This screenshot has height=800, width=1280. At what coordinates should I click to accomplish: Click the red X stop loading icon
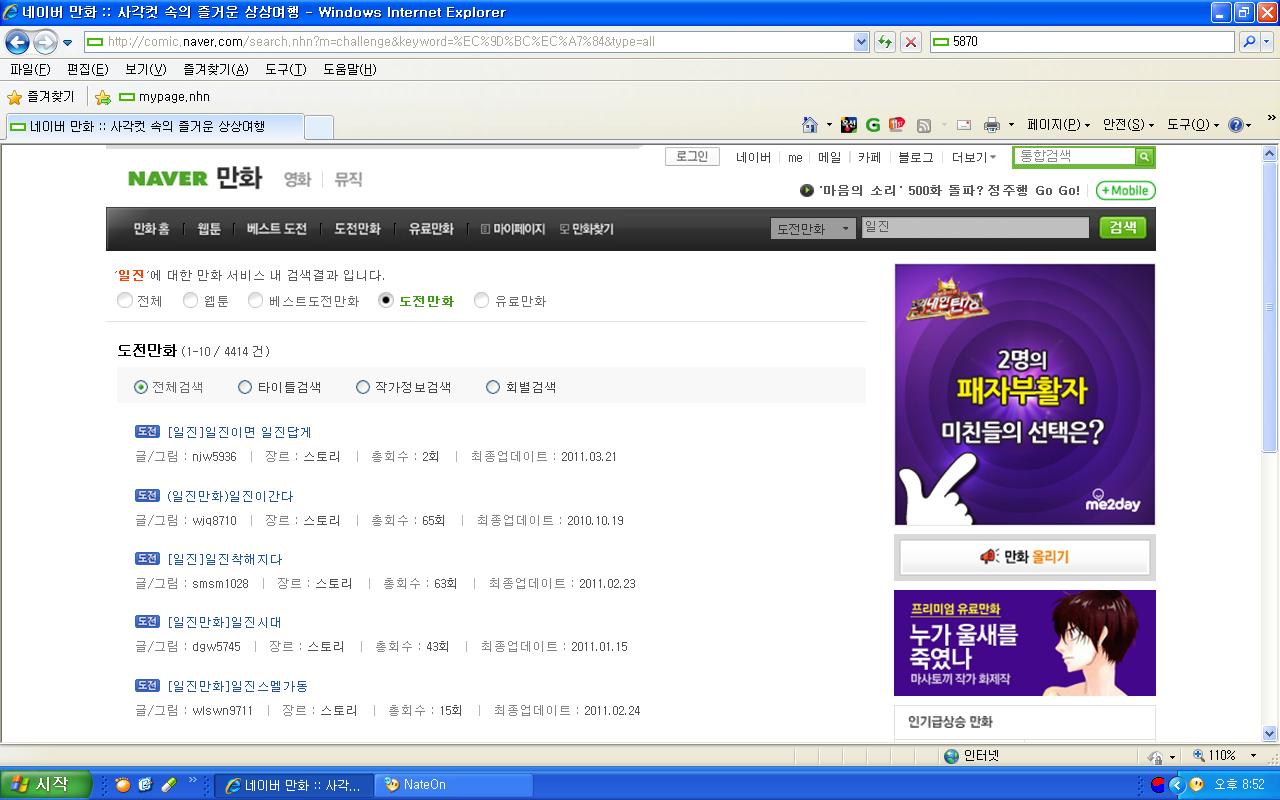tap(910, 42)
